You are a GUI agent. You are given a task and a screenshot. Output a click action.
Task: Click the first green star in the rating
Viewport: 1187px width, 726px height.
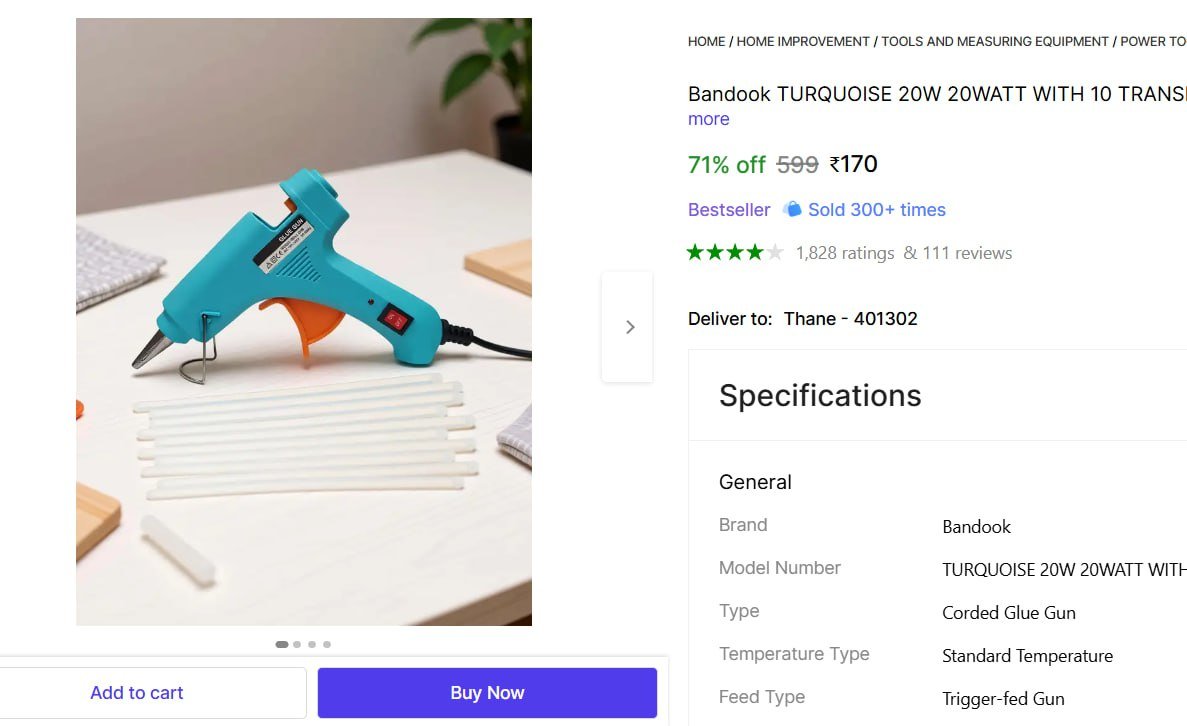tap(694, 252)
